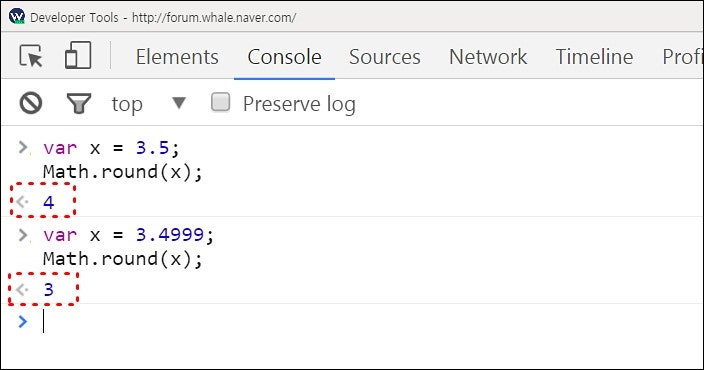
Task: Click the Preserve log label text
Action: [299, 104]
